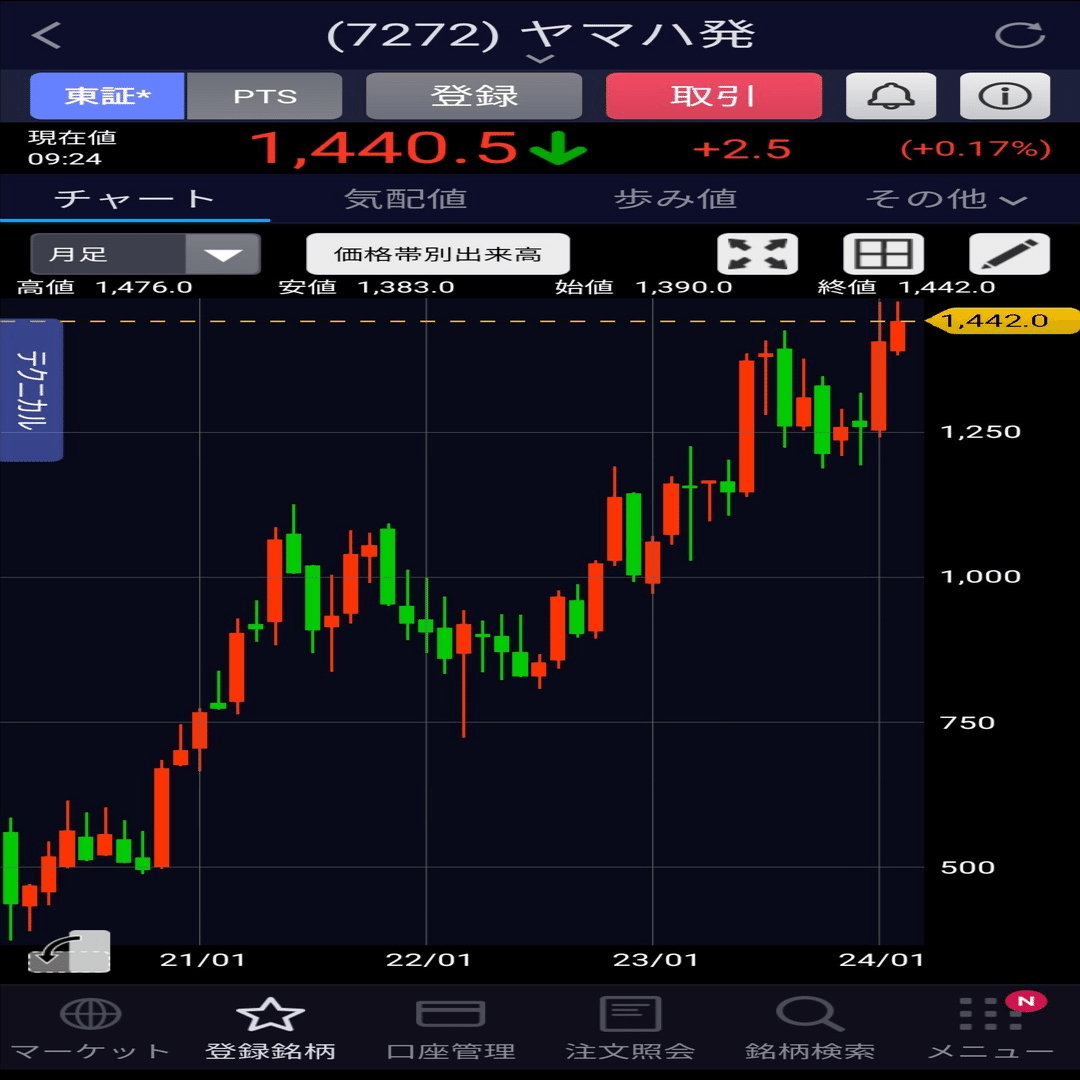Tap the 750 axis label
The height and width of the screenshot is (1080, 1080).
click(x=968, y=723)
